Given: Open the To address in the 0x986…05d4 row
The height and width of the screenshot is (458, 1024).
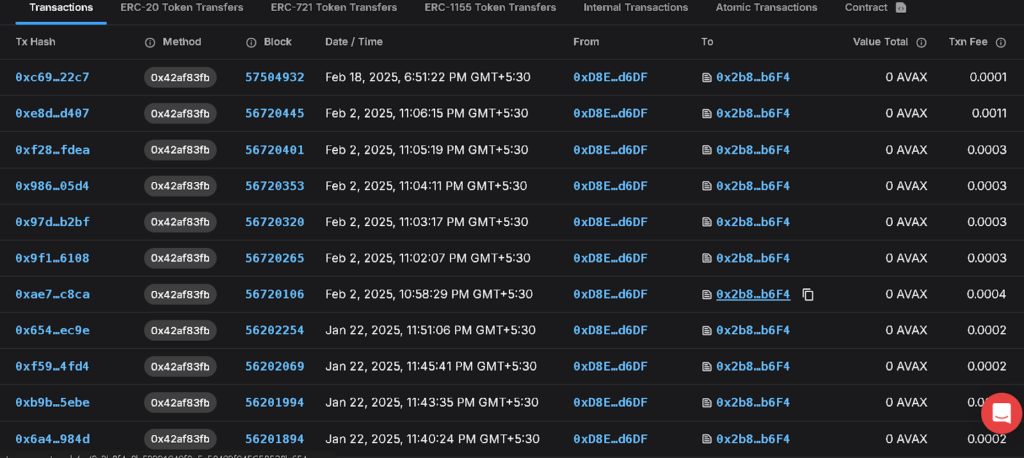Looking at the screenshot, I should (752, 186).
